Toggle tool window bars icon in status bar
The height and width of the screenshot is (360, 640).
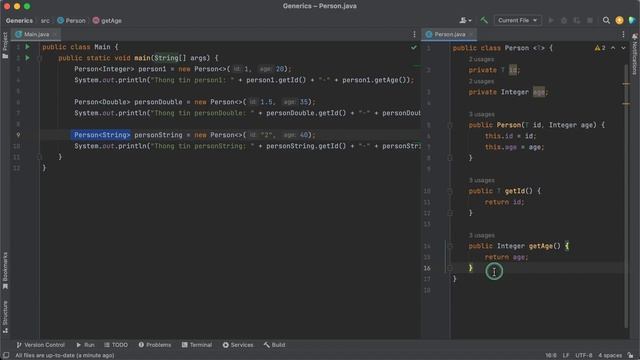[6, 356]
